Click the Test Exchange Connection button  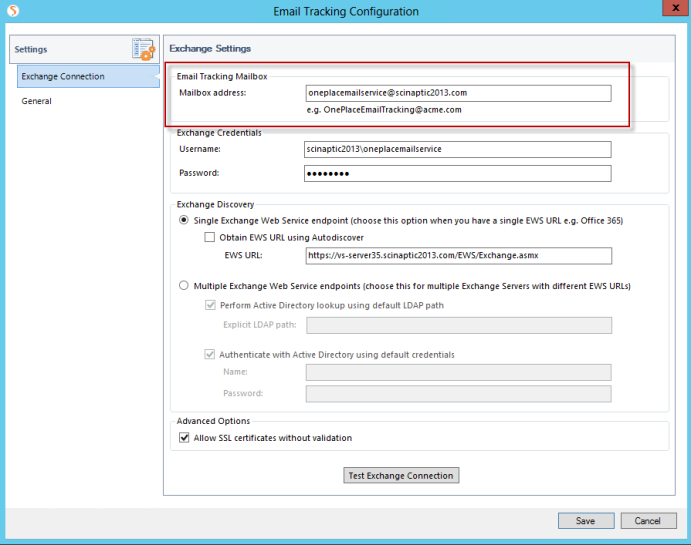click(x=401, y=475)
